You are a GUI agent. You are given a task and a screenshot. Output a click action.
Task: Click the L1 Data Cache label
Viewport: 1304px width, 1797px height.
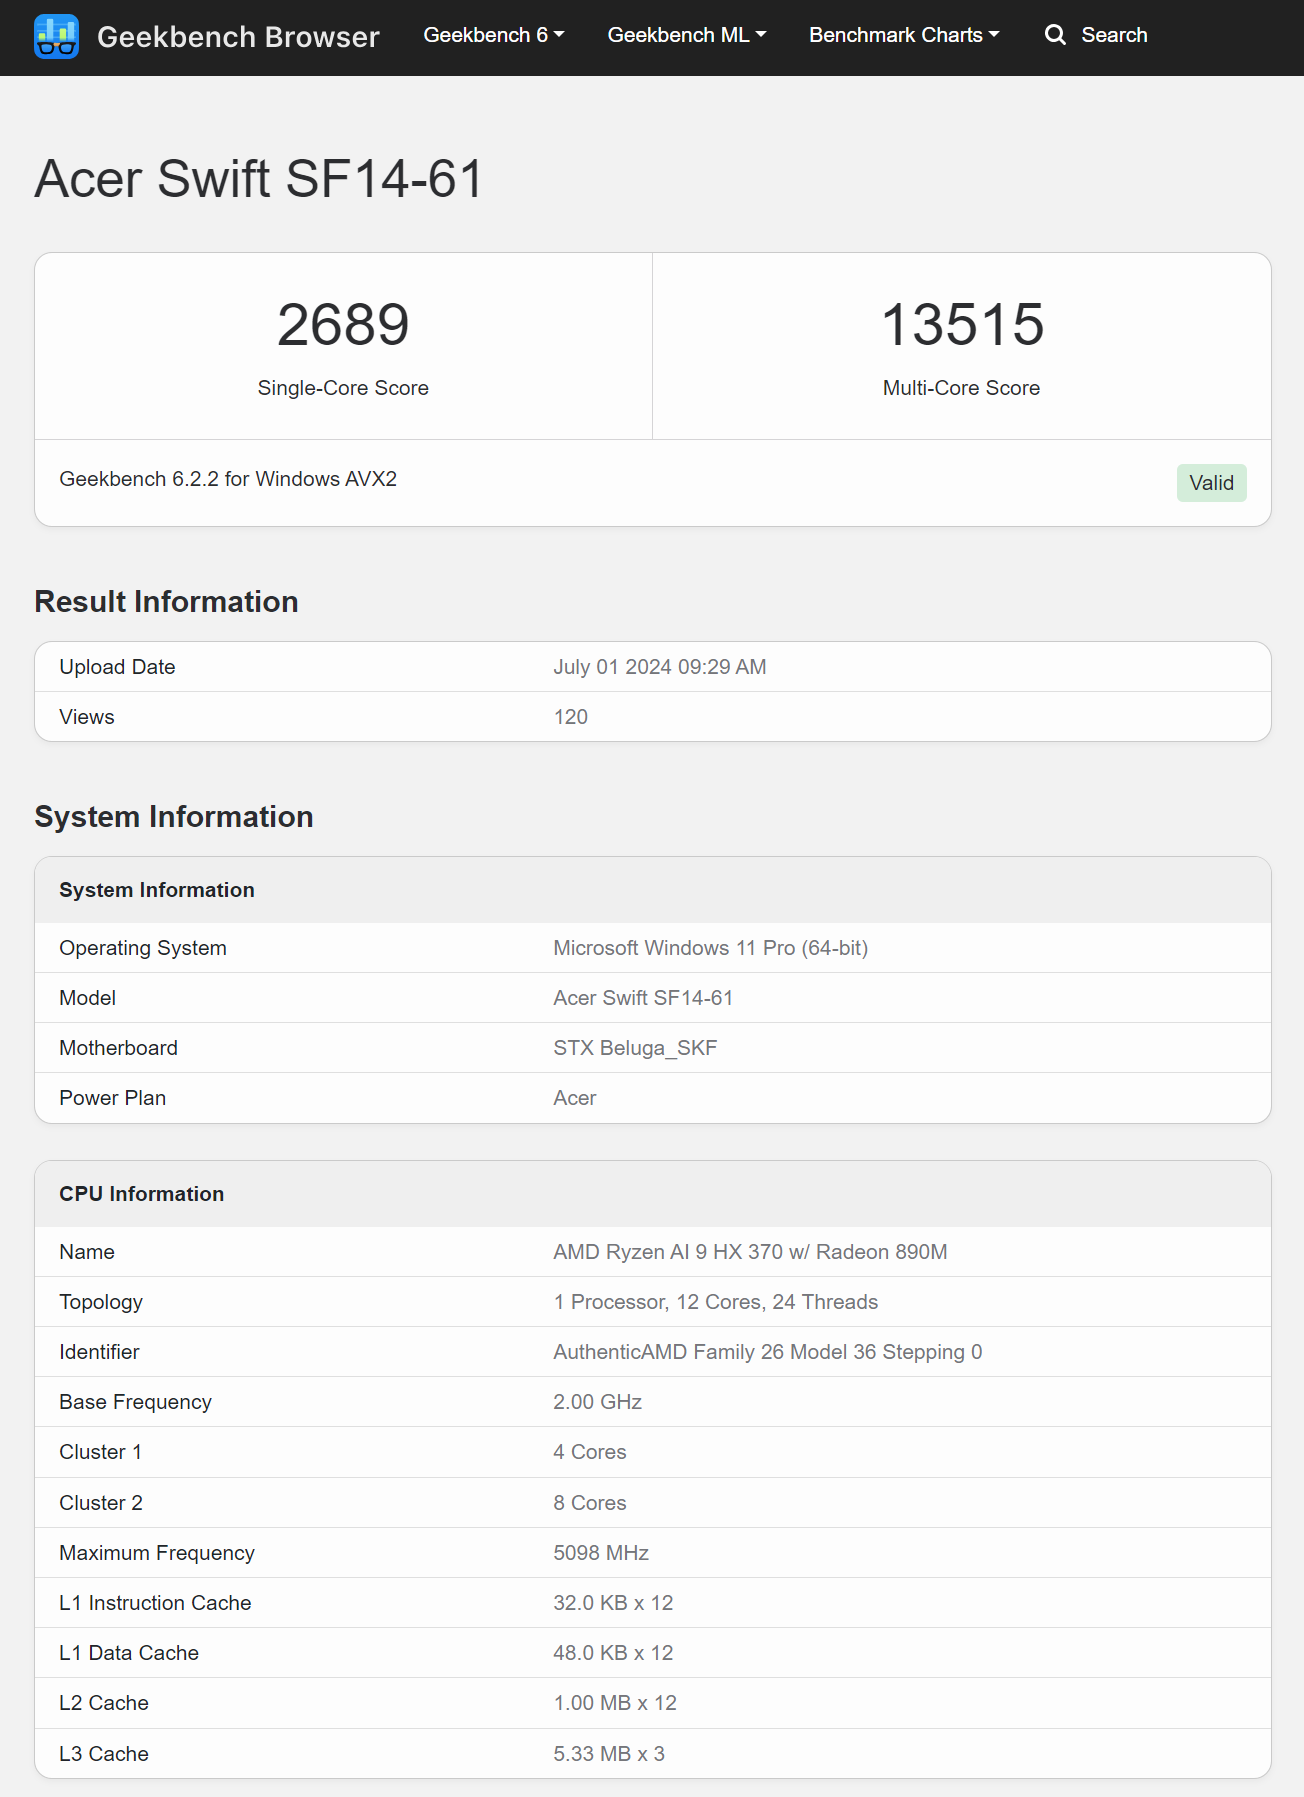coord(129,1653)
